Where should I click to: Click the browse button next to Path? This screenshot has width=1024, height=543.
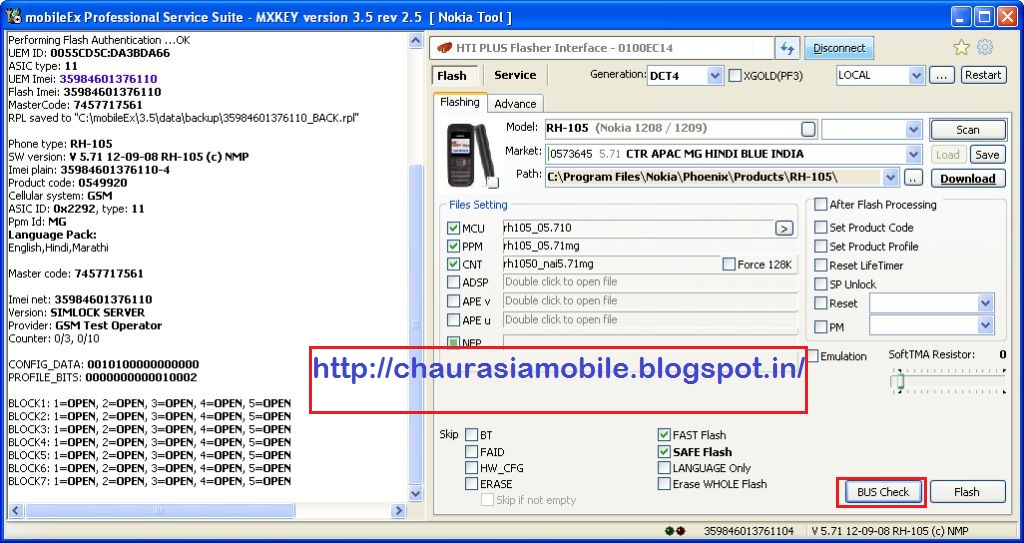[913, 178]
